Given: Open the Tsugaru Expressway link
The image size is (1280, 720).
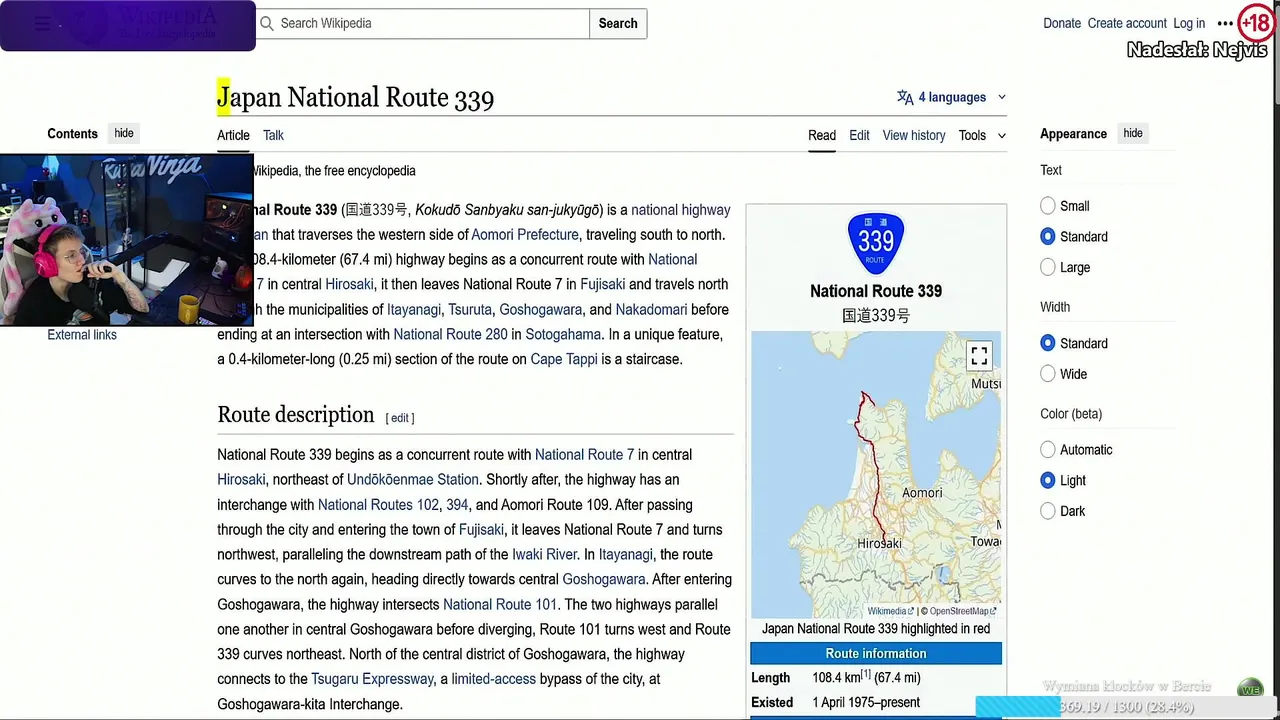Looking at the screenshot, I should point(373,679).
